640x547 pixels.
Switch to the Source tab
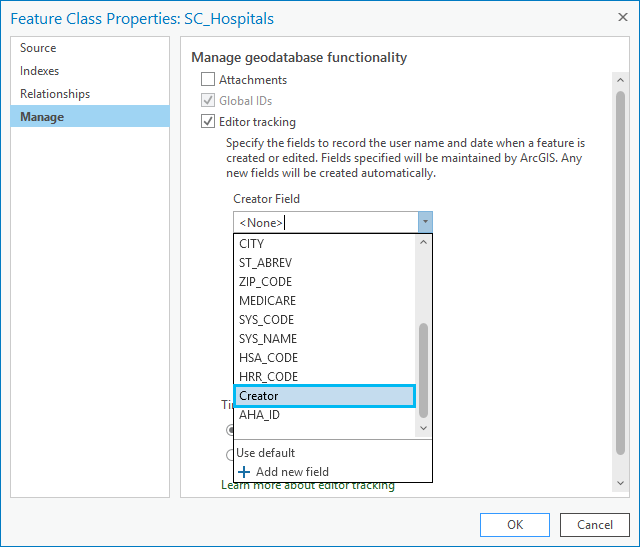click(38, 48)
